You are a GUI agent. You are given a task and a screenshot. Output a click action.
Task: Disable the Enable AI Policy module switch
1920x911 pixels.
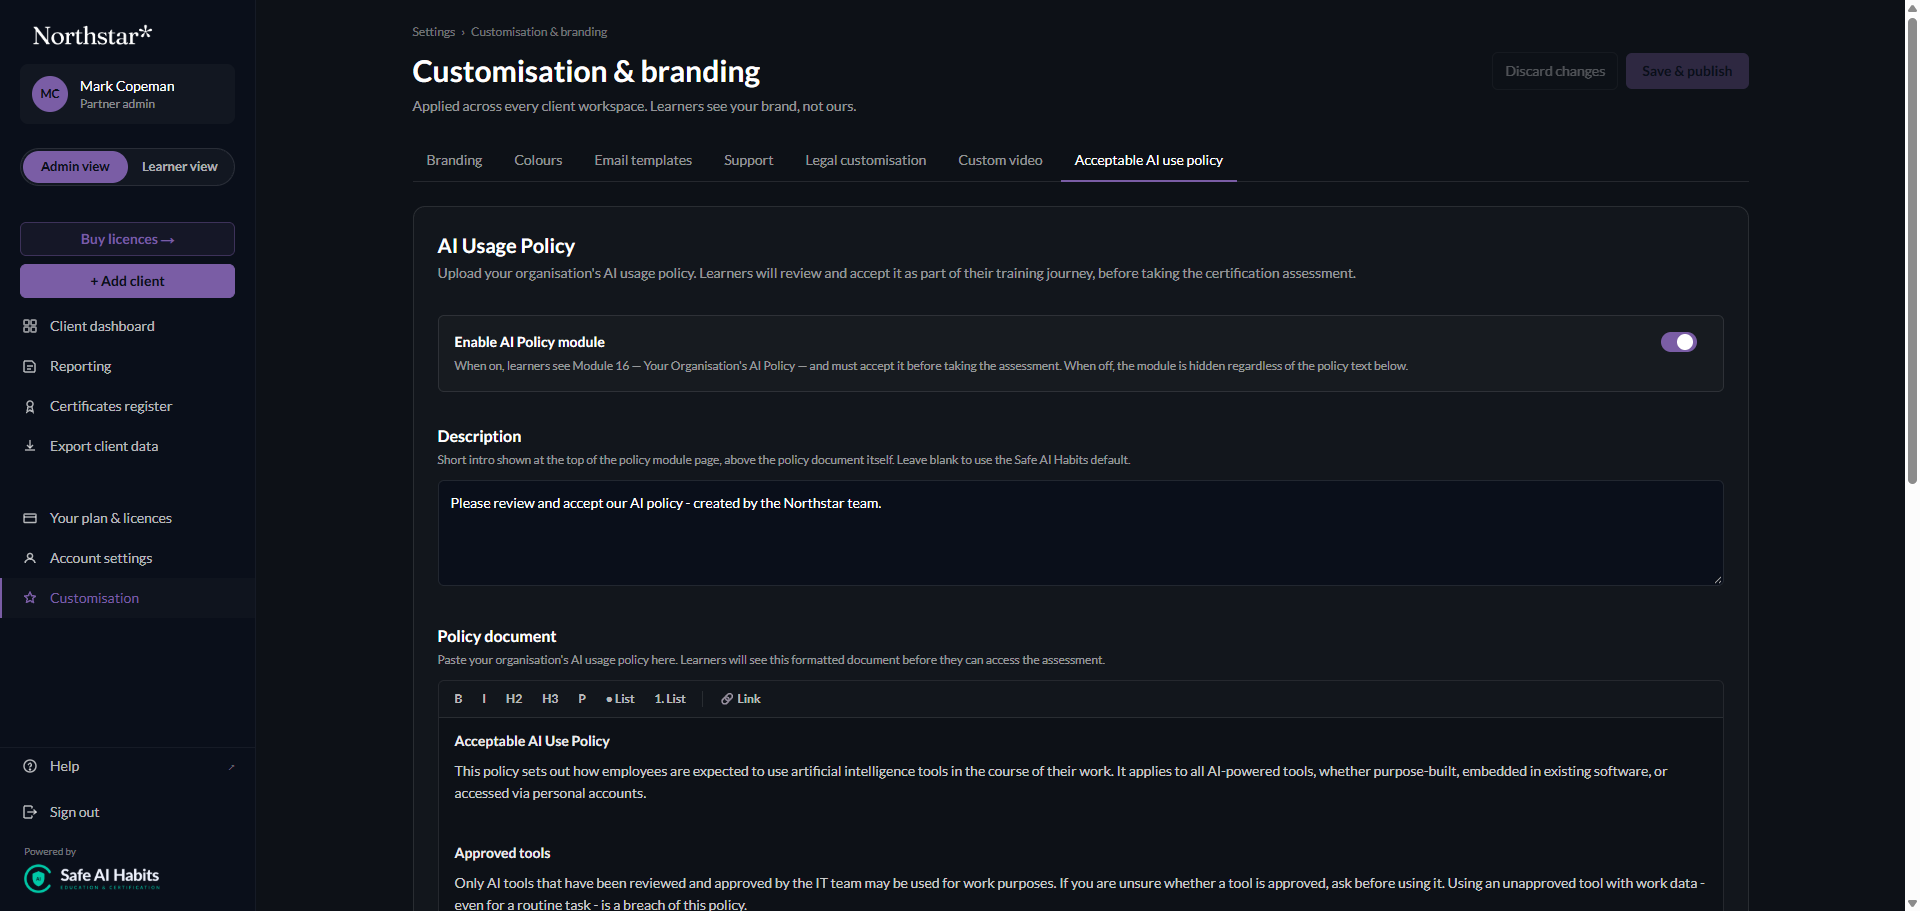point(1678,342)
